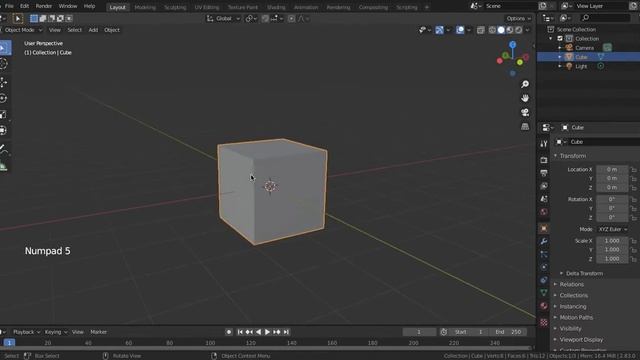Open the World properties tab
The height and width of the screenshot is (360, 640).
(x=544, y=212)
